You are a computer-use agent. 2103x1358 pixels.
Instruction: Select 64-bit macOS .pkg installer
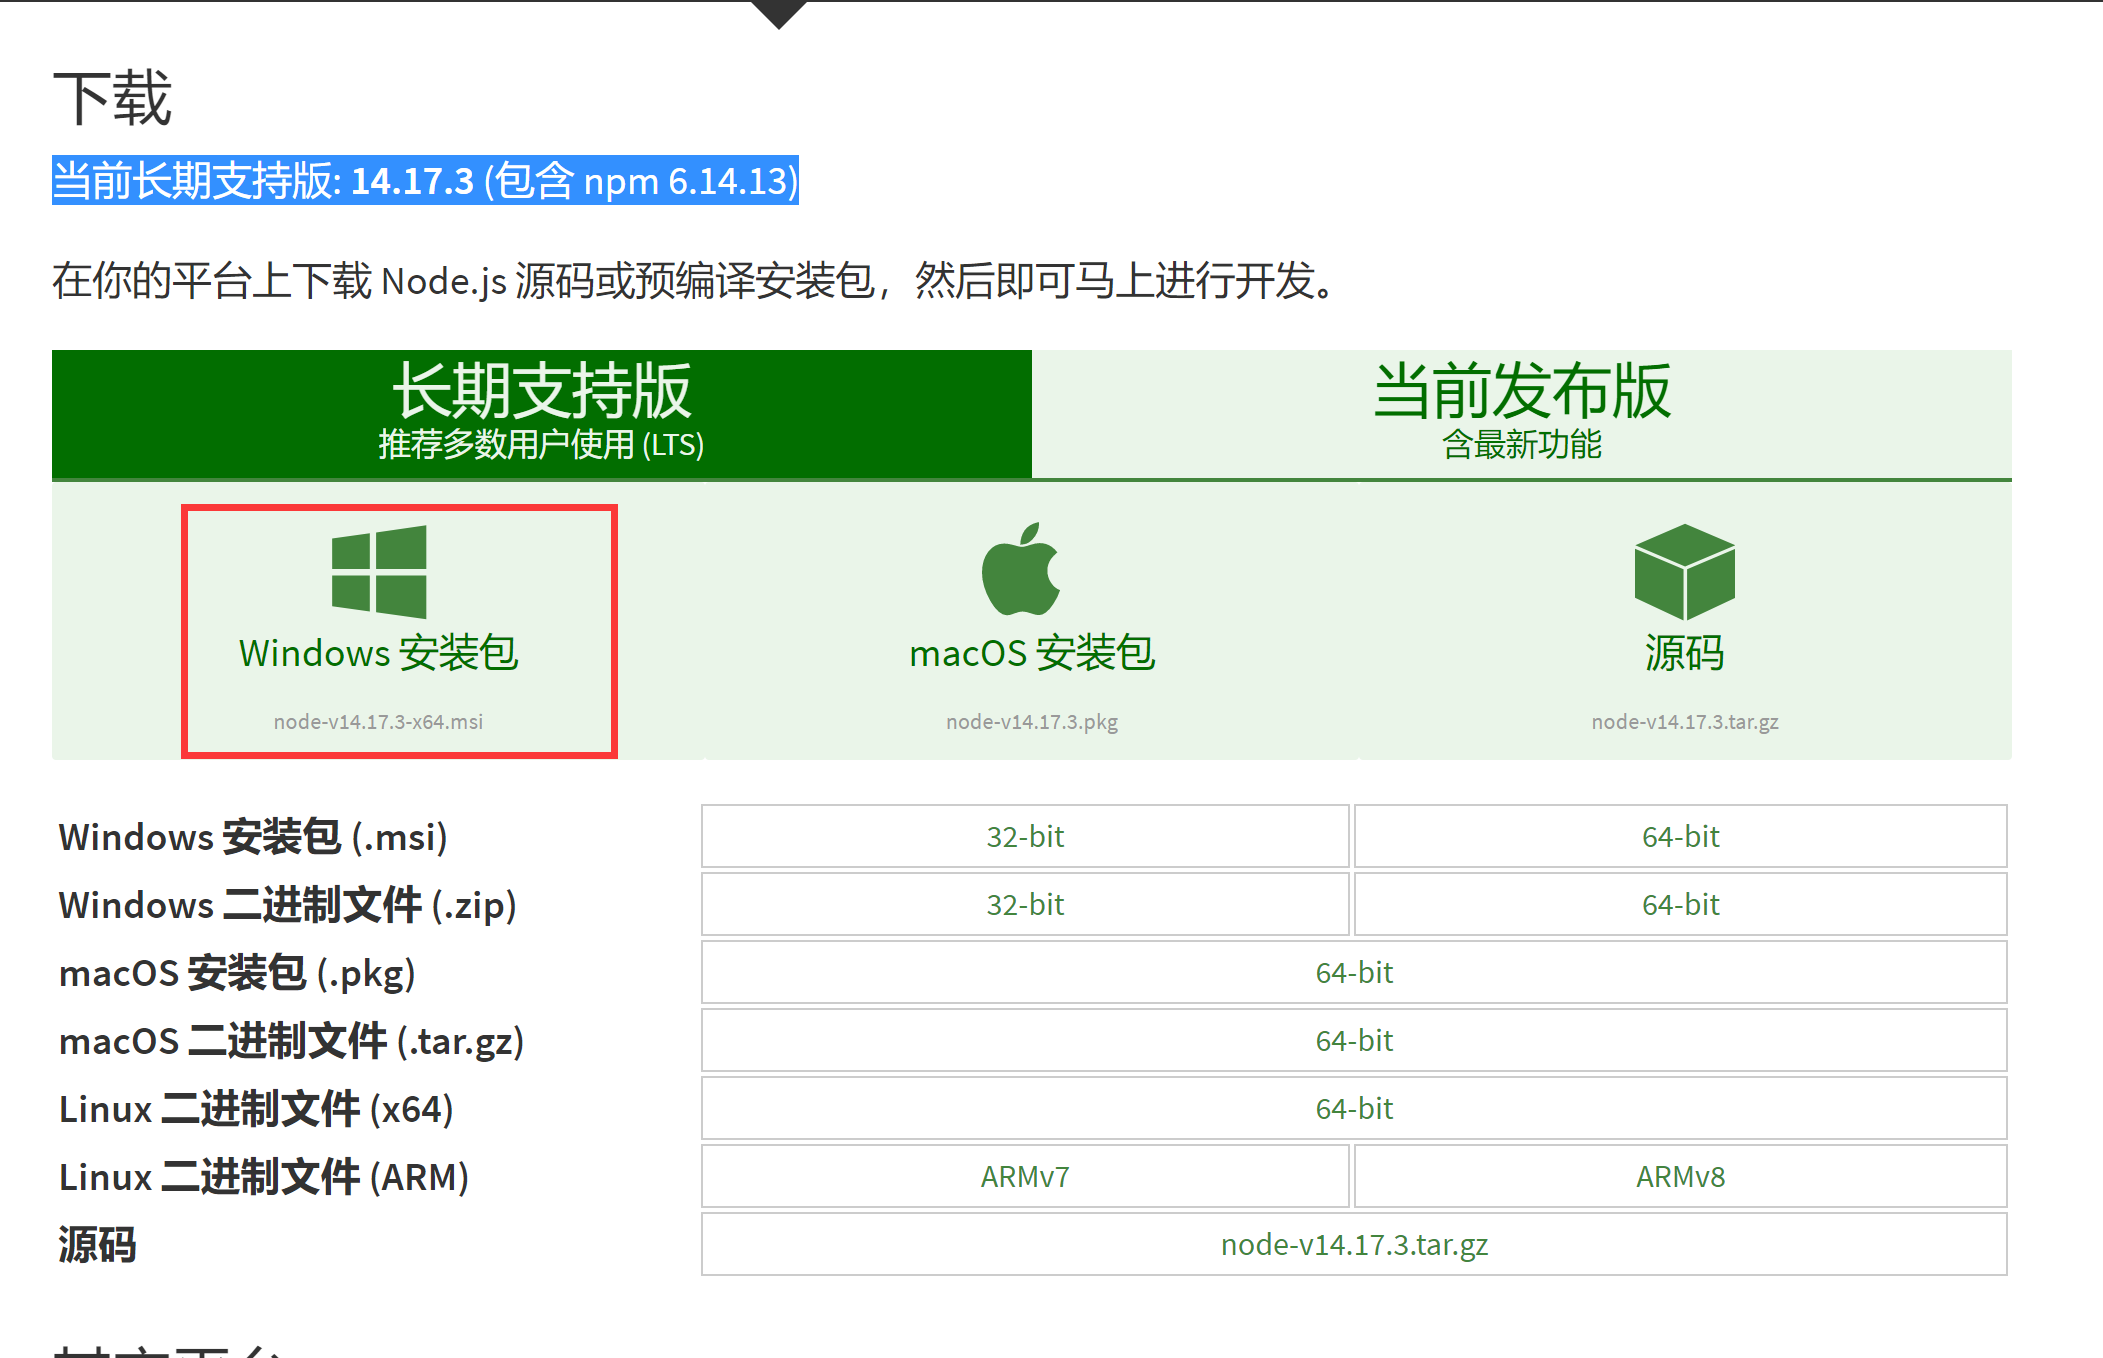tap(1354, 972)
